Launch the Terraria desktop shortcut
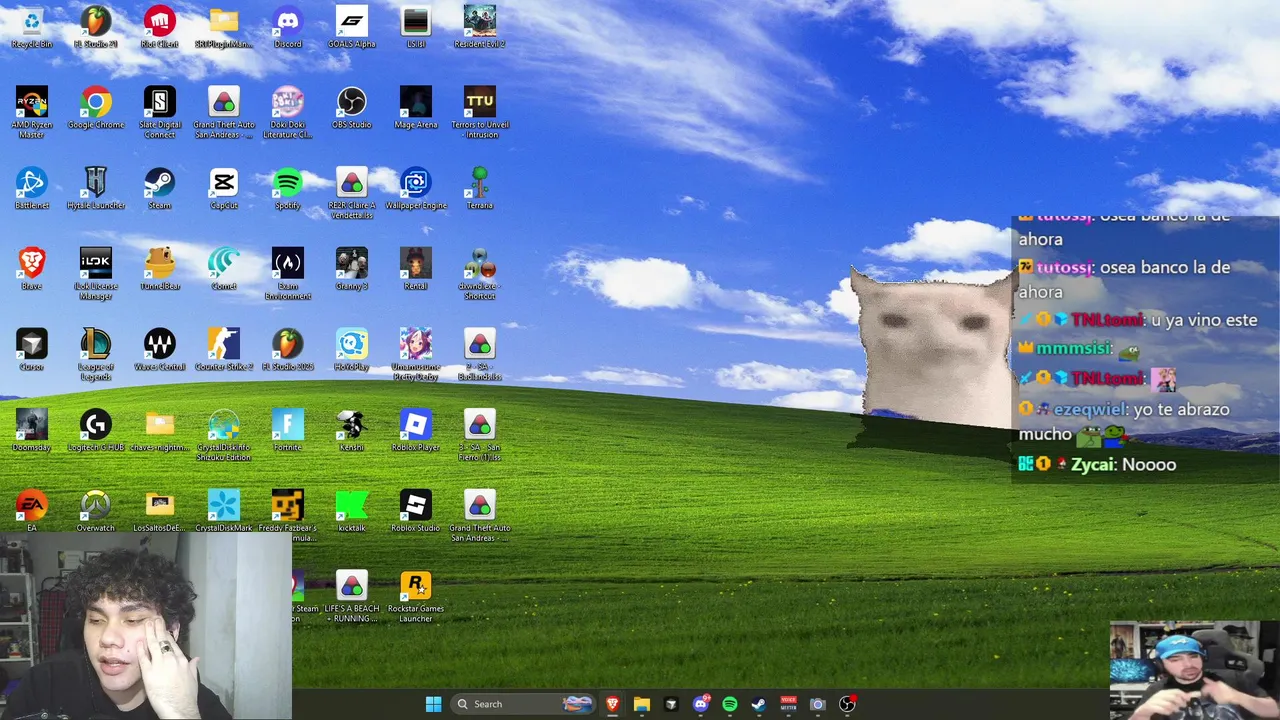This screenshot has width=1280, height=720. [480, 188]
